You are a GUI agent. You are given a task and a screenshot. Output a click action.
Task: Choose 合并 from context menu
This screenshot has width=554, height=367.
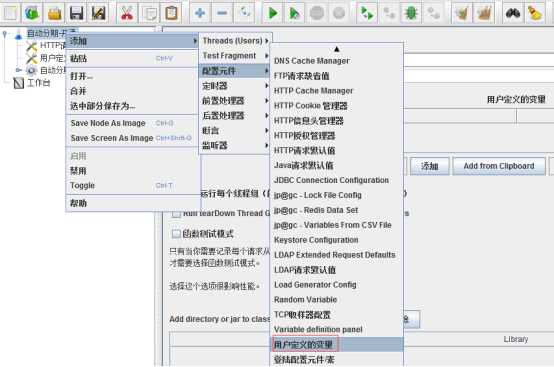pyautogui.click(x=132, y=91)
